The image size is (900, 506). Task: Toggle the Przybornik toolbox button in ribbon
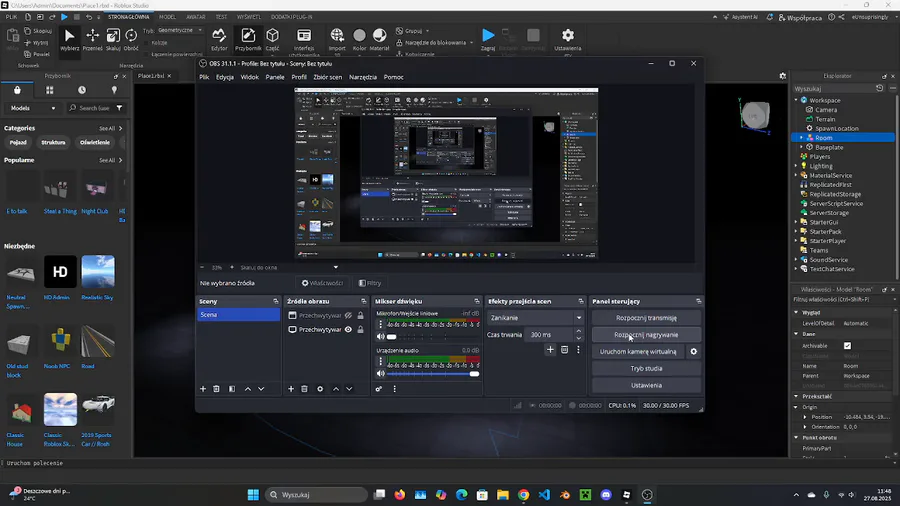(248, 40)
